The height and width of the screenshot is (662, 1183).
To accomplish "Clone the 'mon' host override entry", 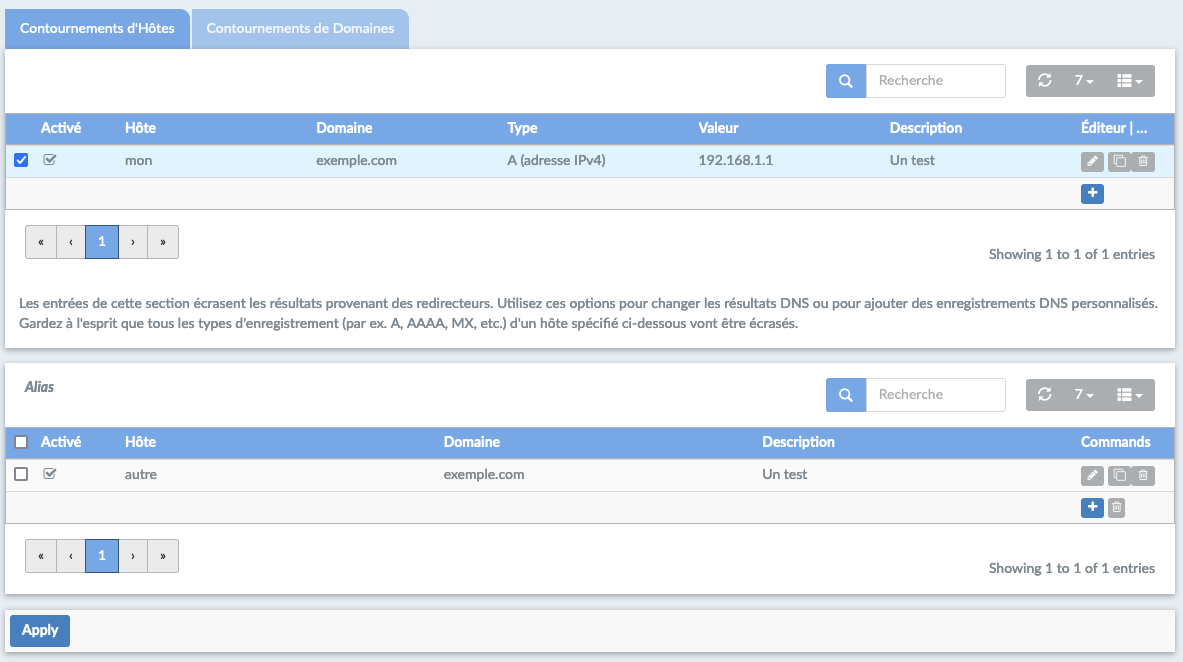I will 1119,162.
